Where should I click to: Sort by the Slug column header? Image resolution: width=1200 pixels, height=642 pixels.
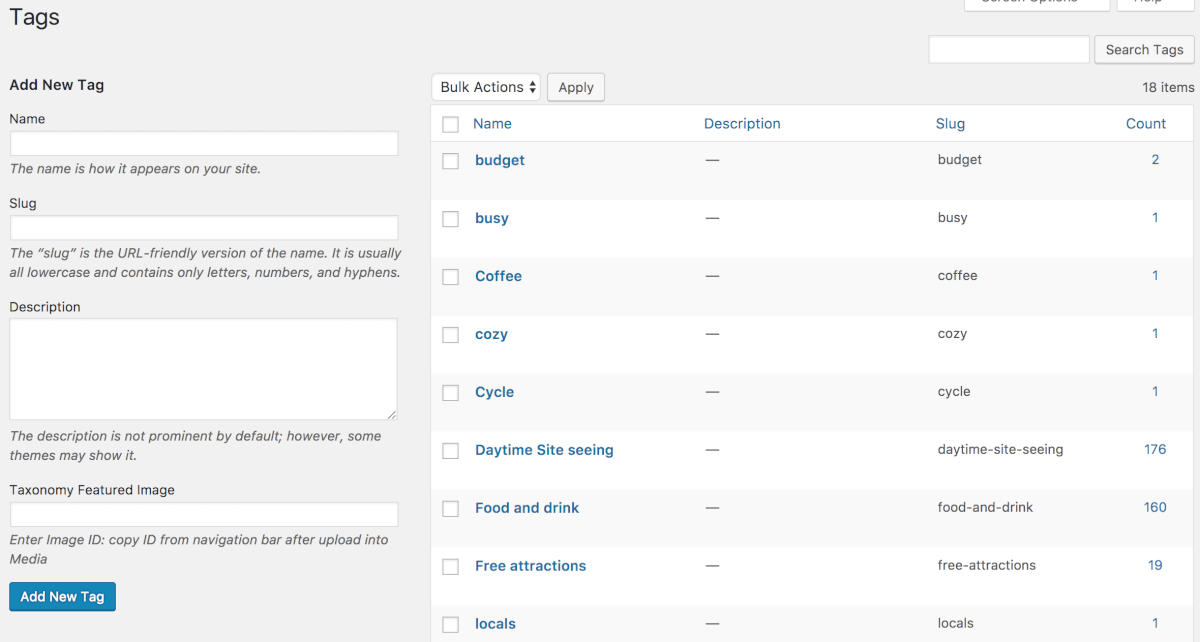tap(950, 124)
